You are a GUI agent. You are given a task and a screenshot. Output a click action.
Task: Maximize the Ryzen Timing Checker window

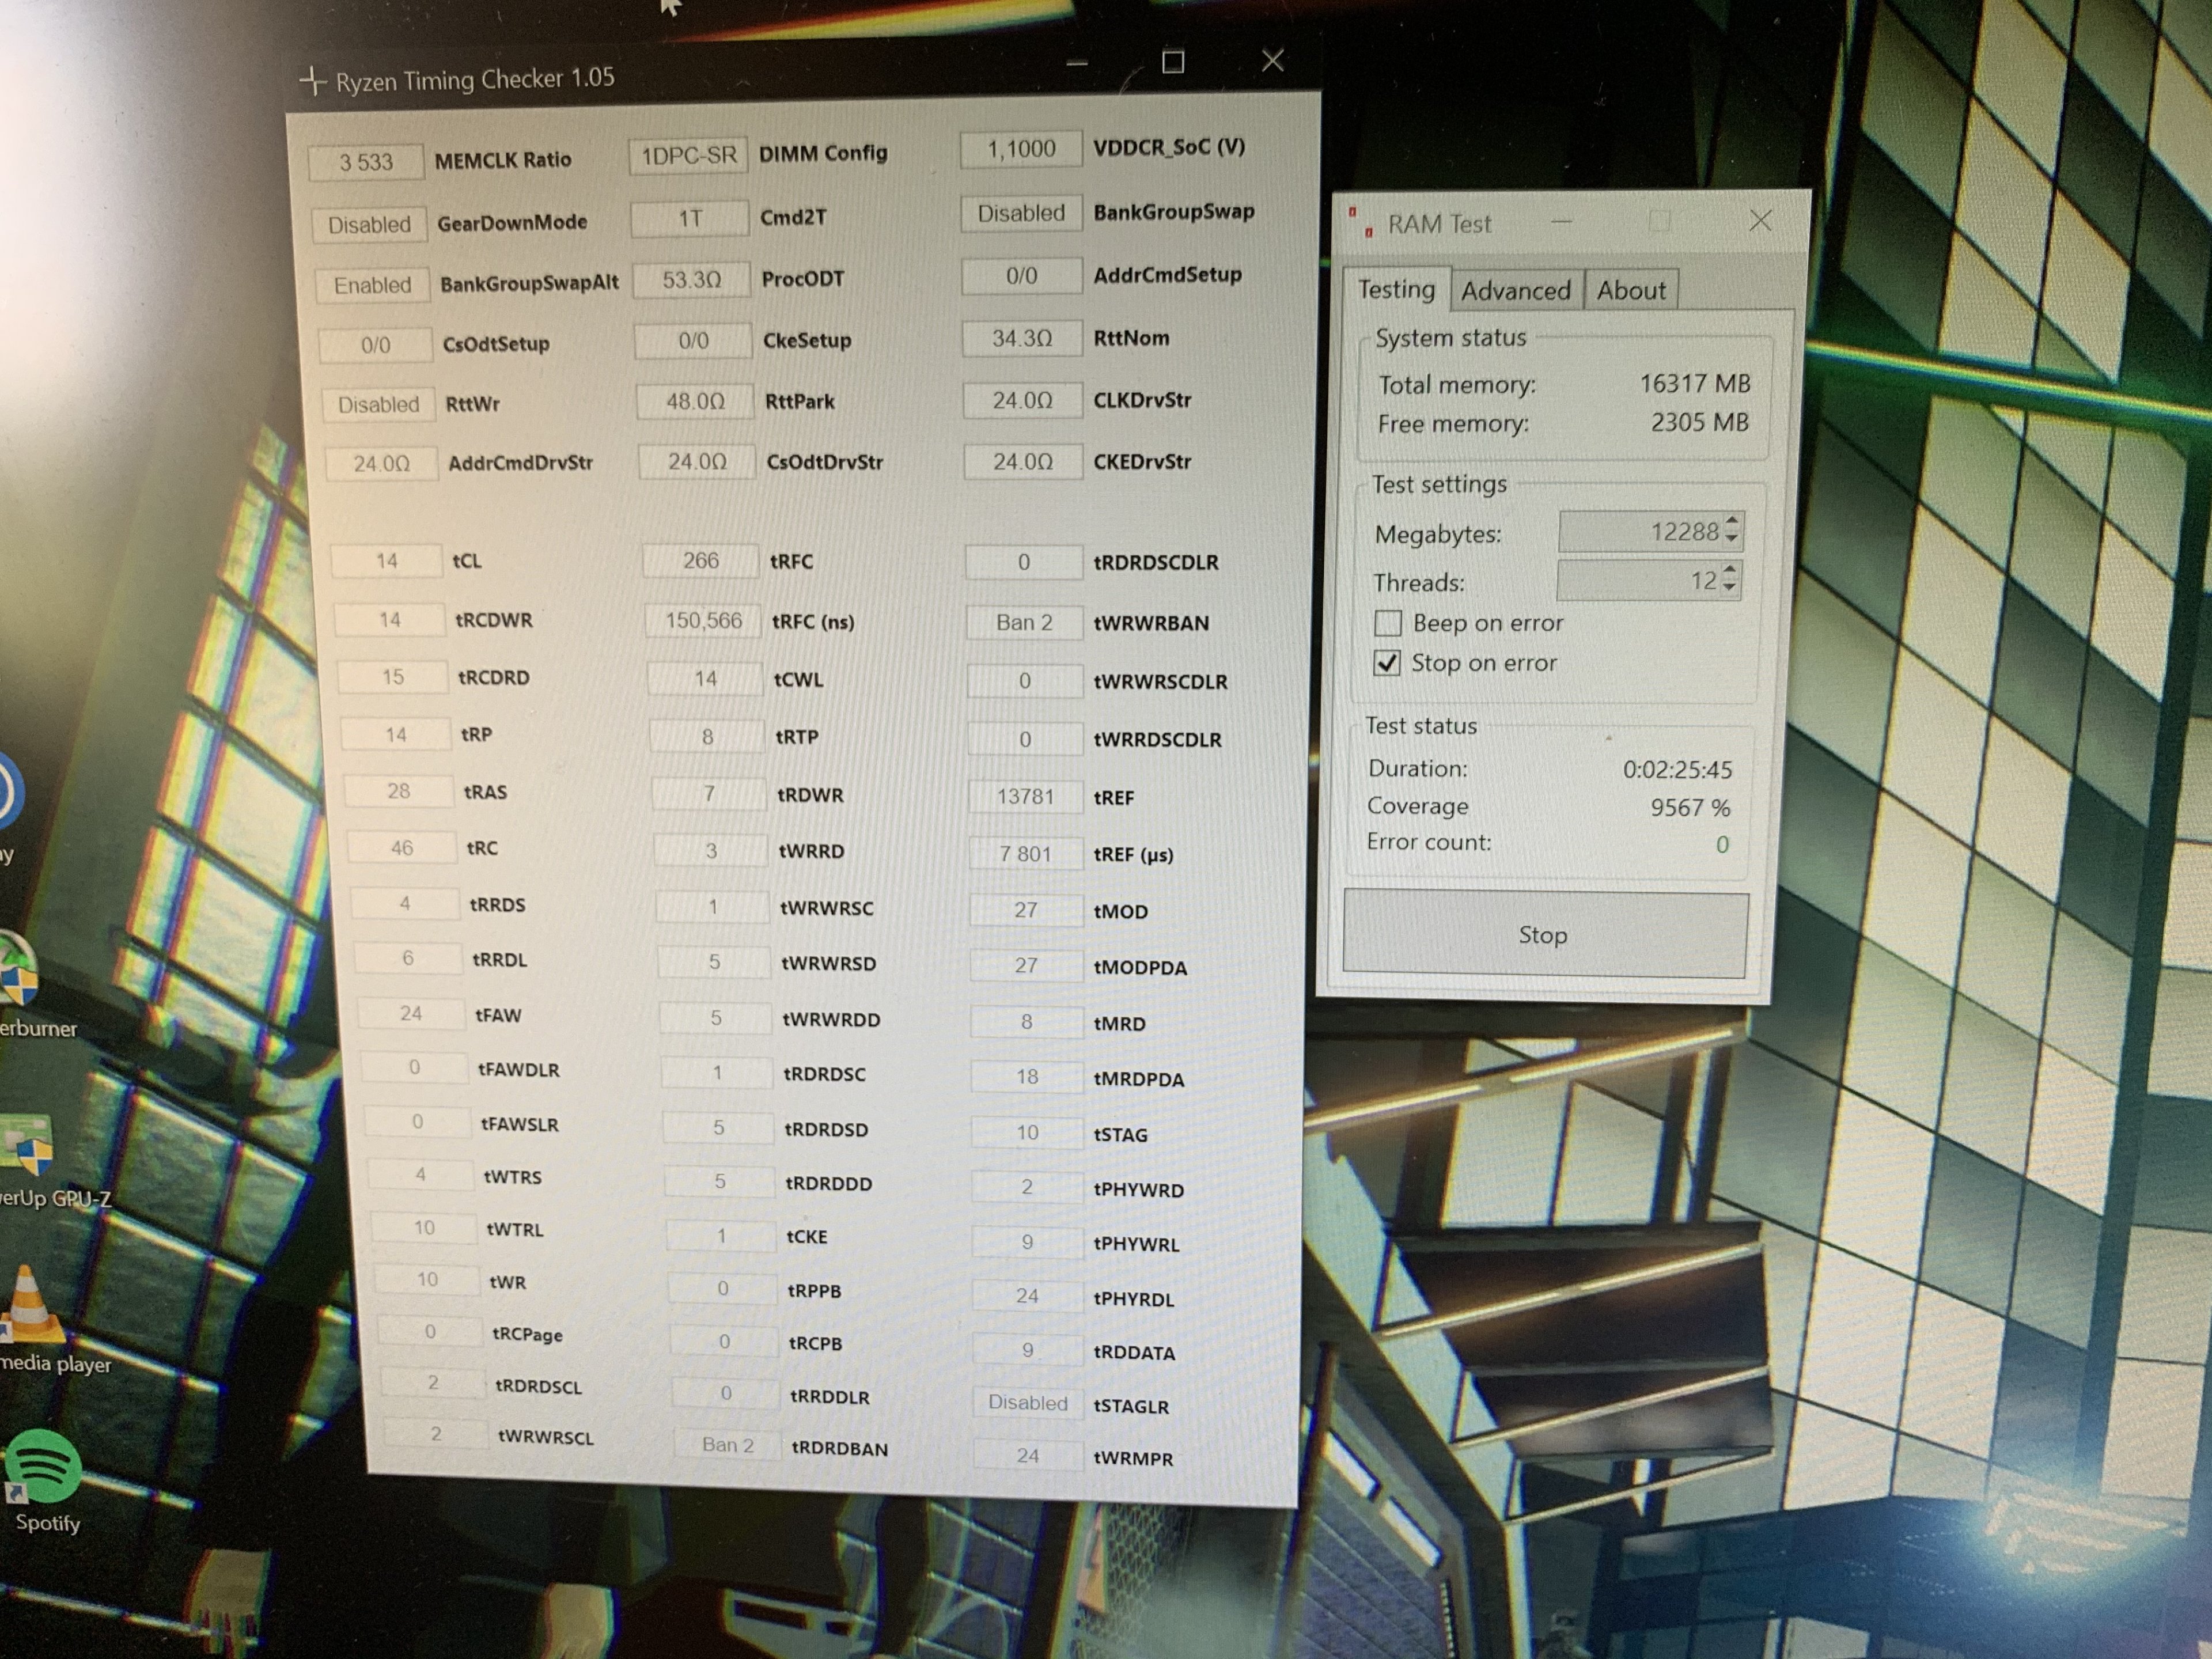point(1173,63)
